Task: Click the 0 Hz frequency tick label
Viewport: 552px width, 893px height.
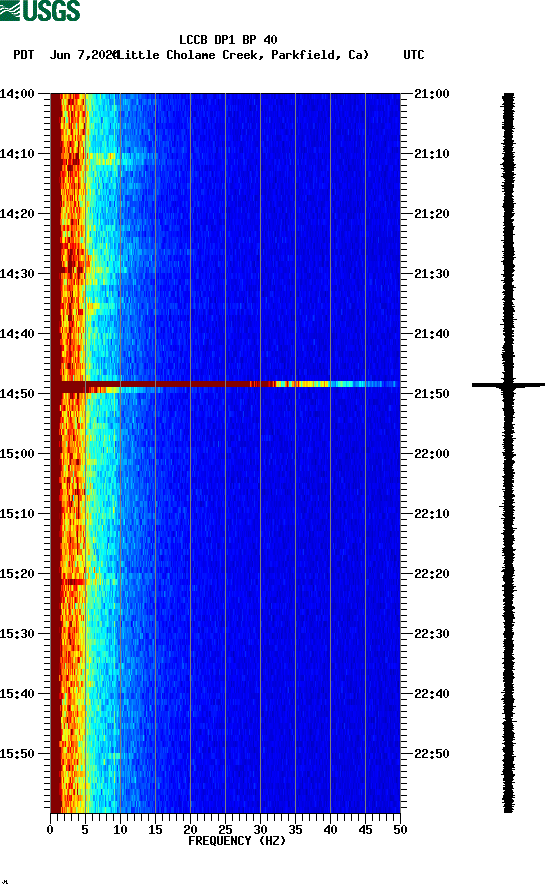Action: click(50, 830)
